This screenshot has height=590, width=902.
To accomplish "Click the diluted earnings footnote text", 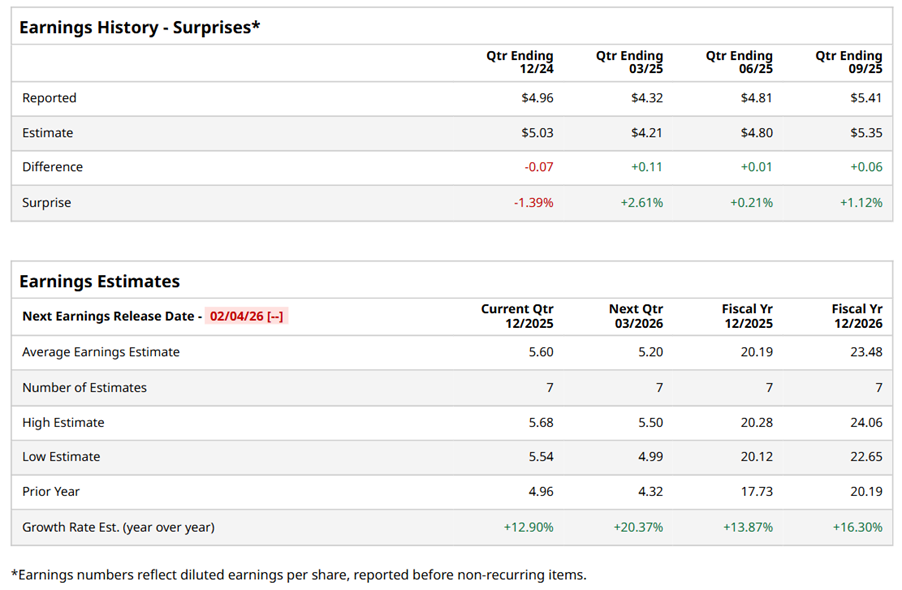I will [298, 574].
